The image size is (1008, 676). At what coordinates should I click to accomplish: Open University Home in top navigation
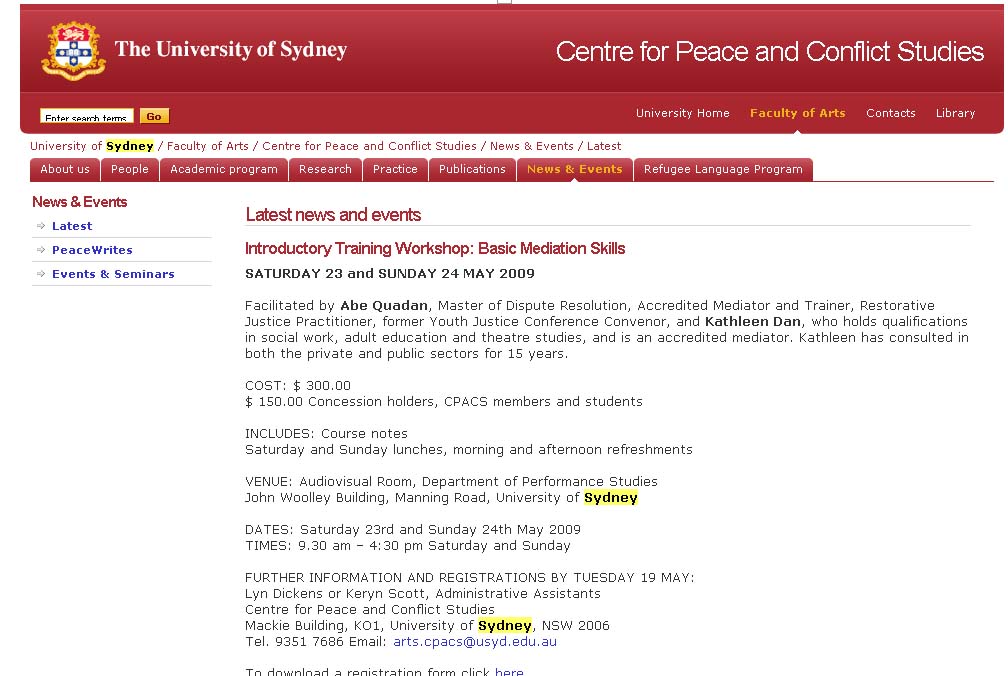coord(683,113)
